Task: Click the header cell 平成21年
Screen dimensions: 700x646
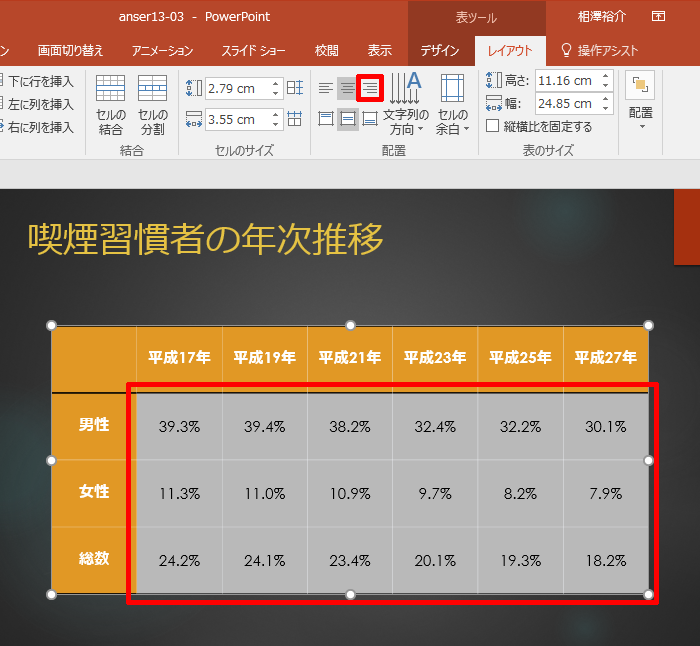Action: pyautogui.click(x=350, y=357)
